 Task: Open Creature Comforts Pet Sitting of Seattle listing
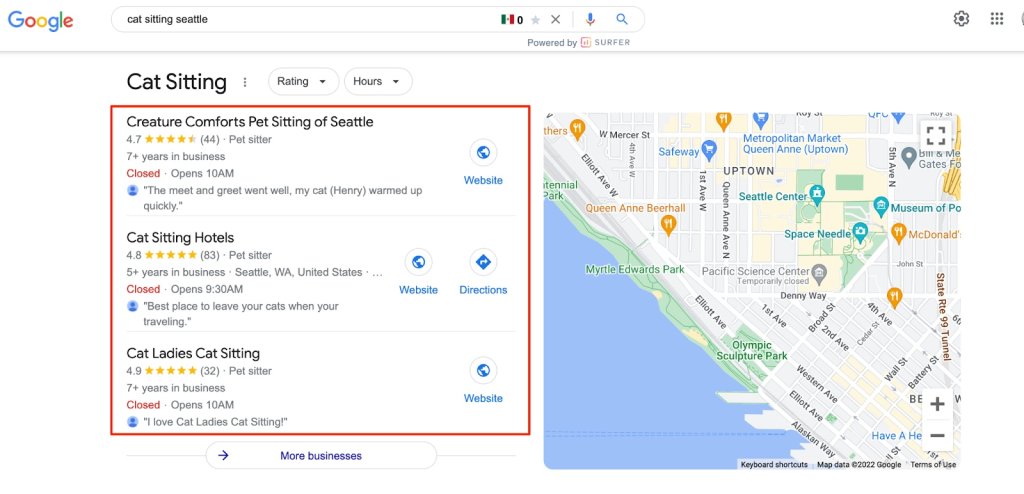(249, 122)
